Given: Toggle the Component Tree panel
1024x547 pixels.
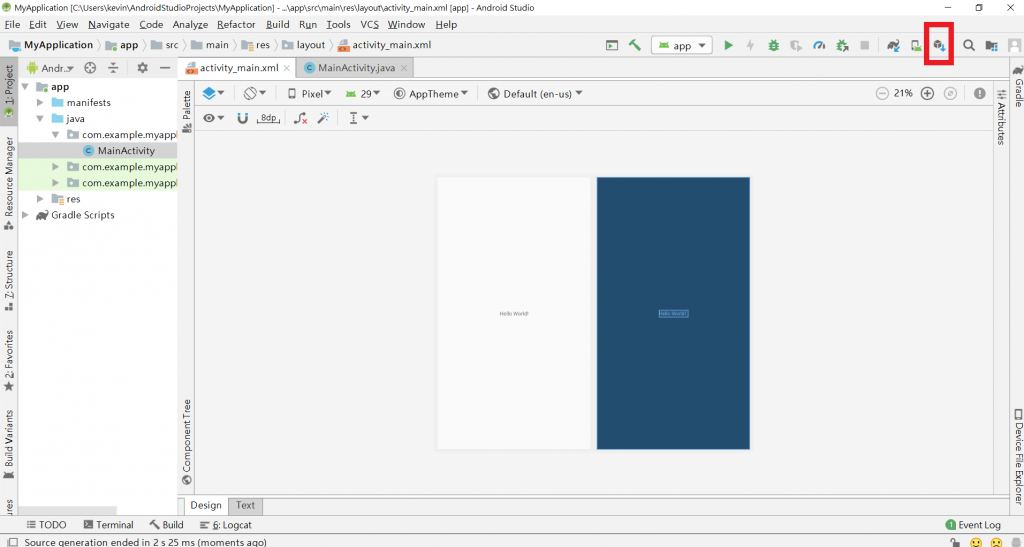Looking at the screenshot, I should (x=186, y=442).
